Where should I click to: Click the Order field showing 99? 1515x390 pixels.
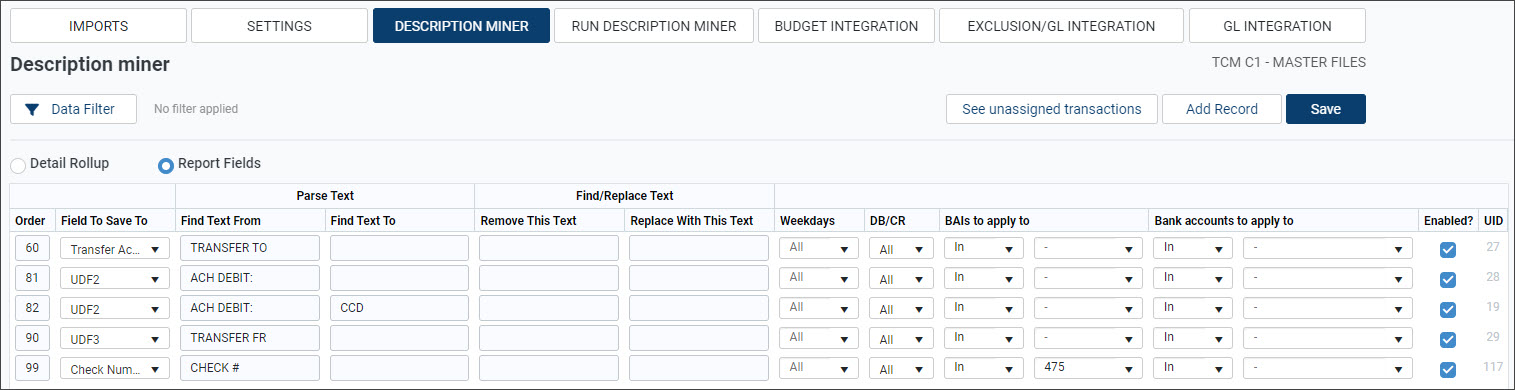click(x=33, y=368)
